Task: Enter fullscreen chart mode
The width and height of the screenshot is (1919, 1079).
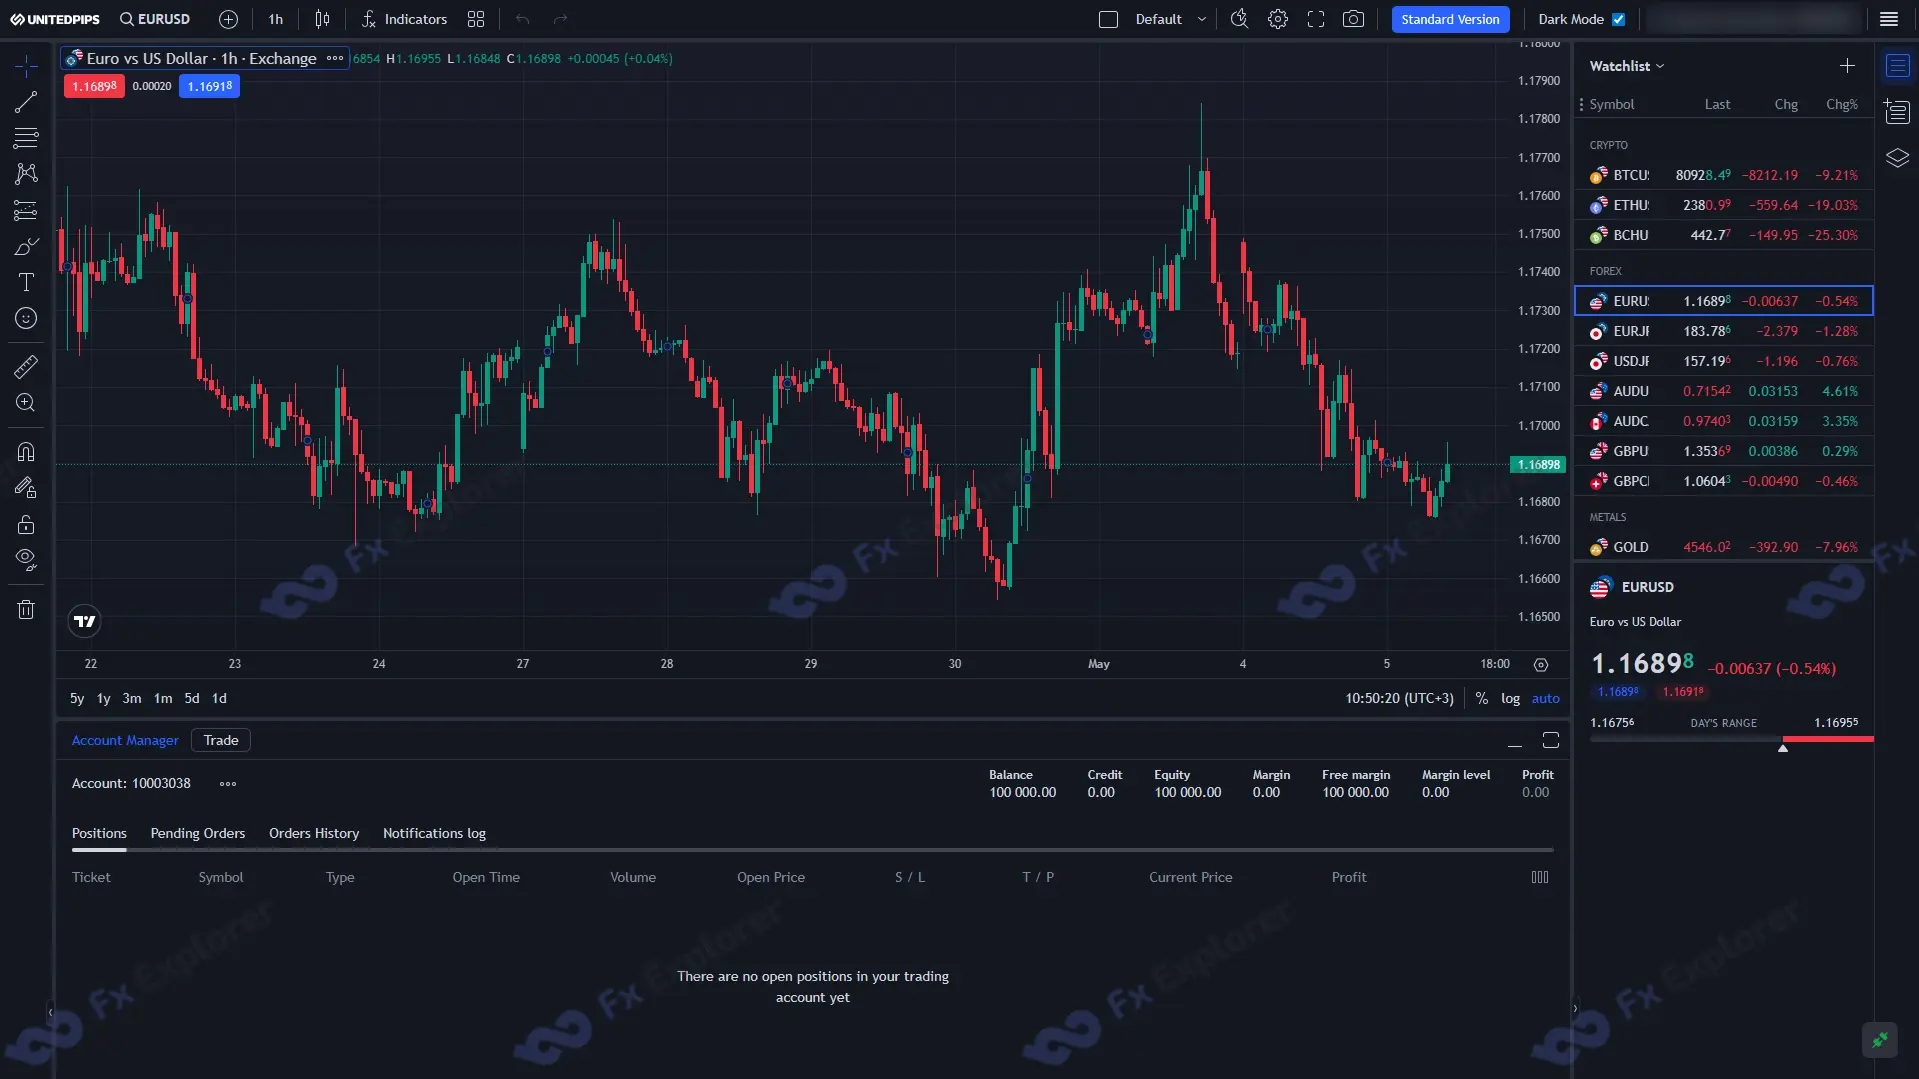Action: pyautogui.click(x=1316, y=19)
